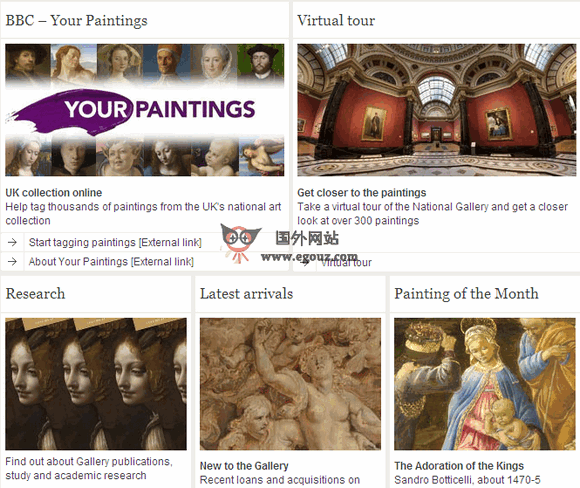The height and width of the screenshot is (488, 580).
Task: Click New to the Gallery caption
Action: [244, 465]
